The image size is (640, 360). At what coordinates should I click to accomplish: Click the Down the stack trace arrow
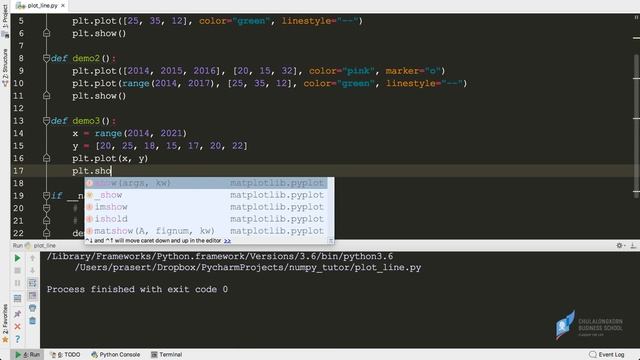point(33,270)
